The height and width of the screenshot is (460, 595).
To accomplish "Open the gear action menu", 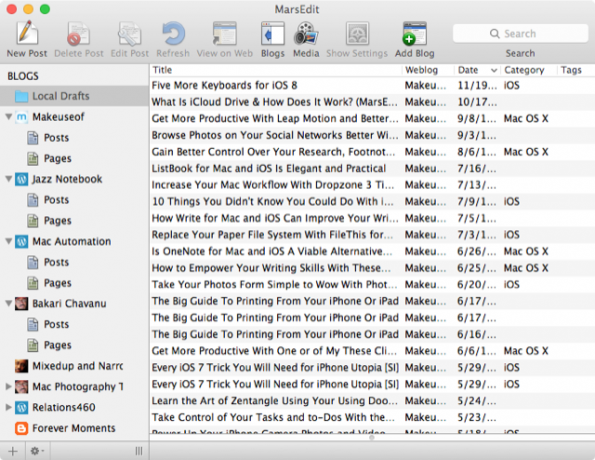I will [x=37, y=451].
